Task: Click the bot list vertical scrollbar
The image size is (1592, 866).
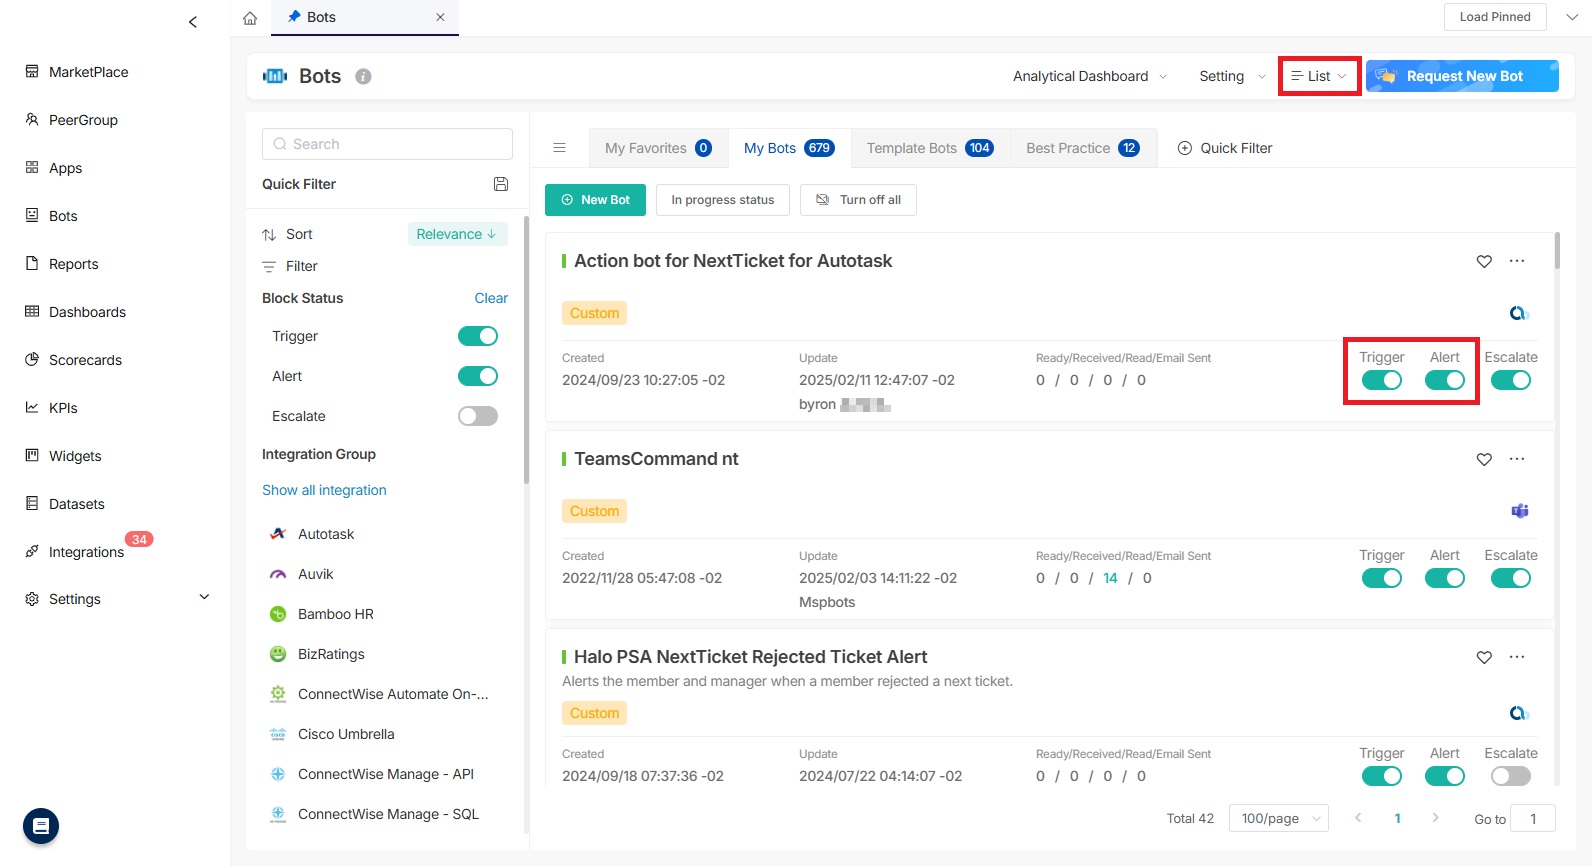Action: tap(1557, 252)
